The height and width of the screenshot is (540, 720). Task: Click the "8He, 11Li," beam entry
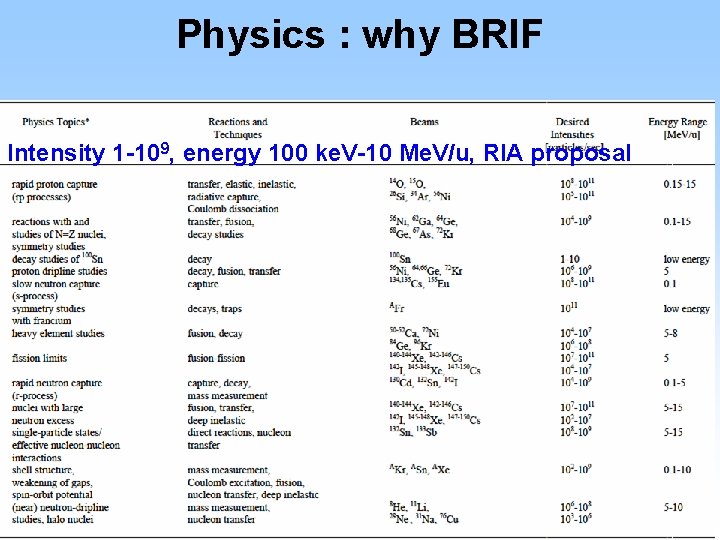coord(409,506)
